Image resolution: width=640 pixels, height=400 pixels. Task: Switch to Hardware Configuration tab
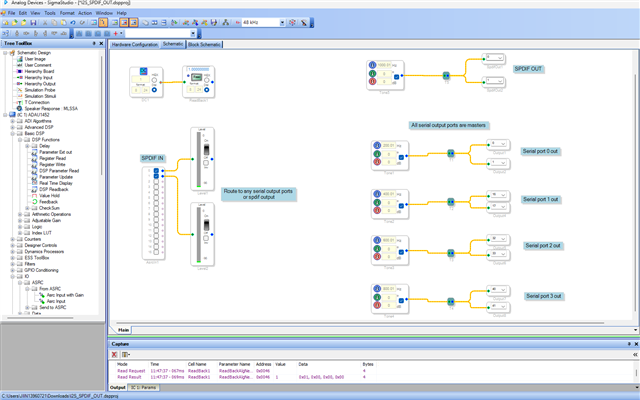tap(135, 44)
